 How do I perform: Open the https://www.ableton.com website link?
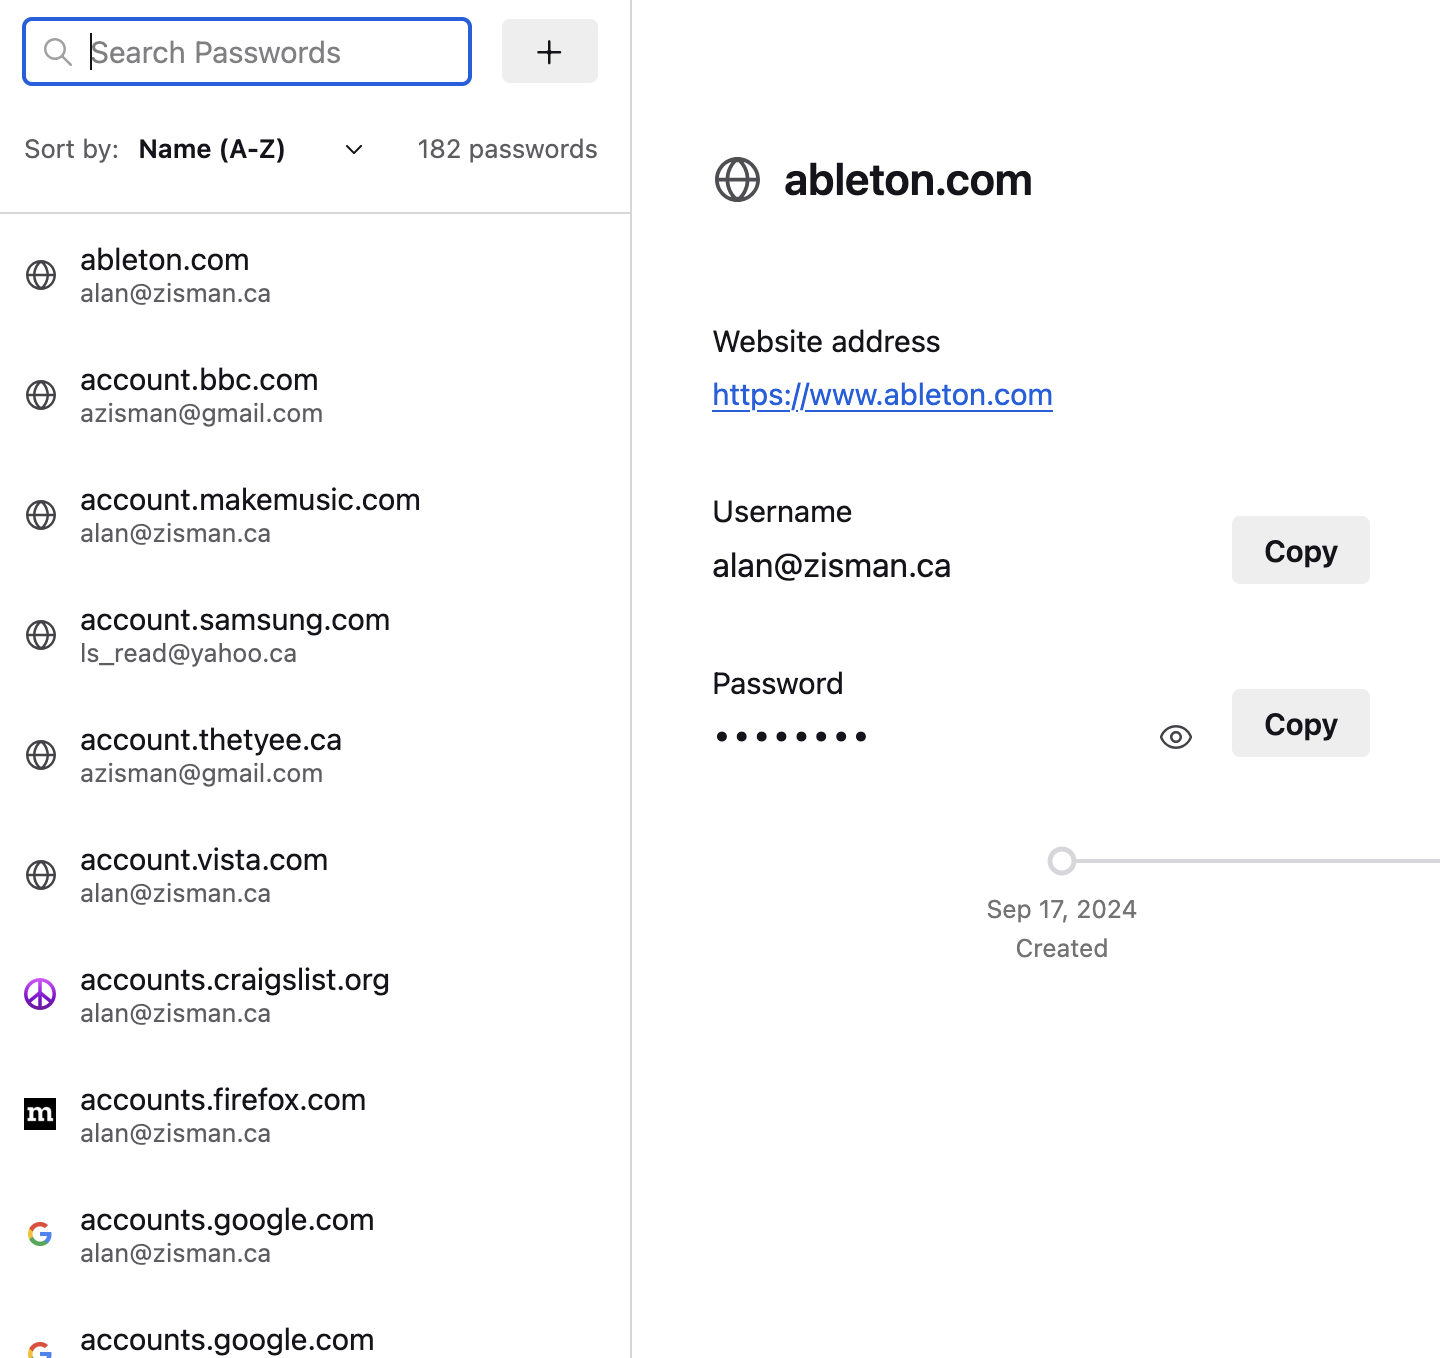tap(882, 395)
